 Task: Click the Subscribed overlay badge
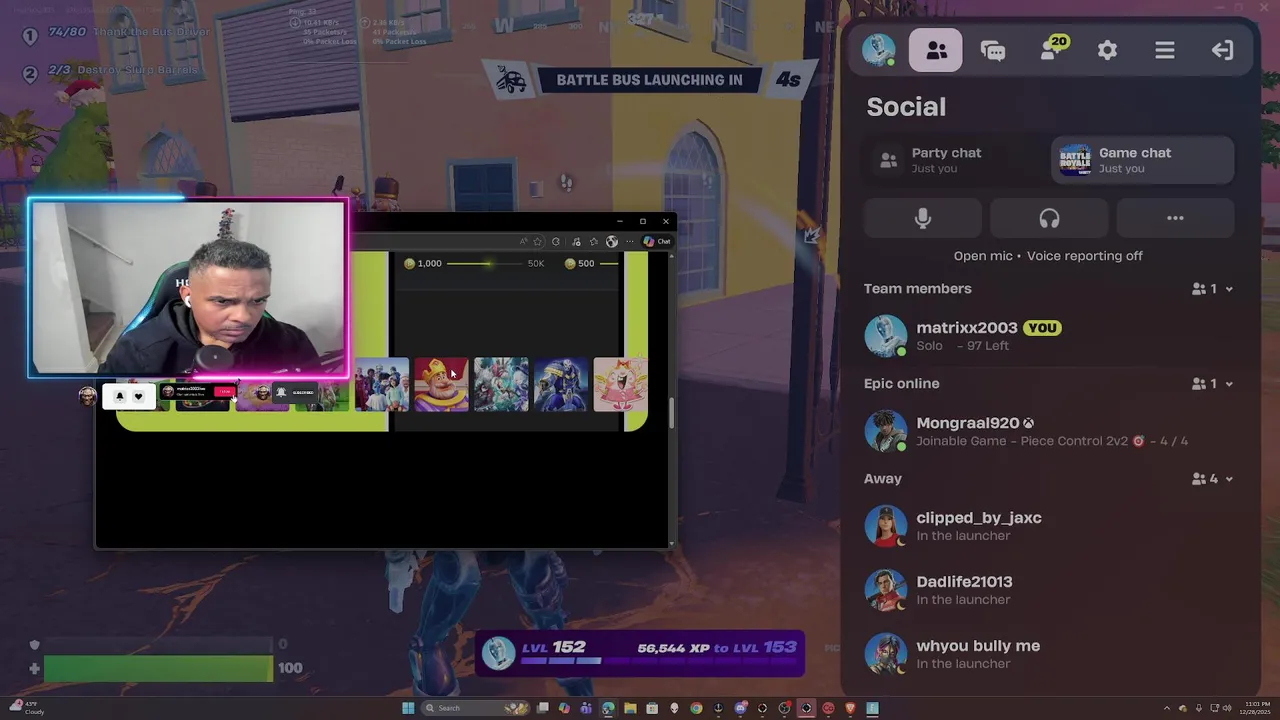click(x=296, y=392)
